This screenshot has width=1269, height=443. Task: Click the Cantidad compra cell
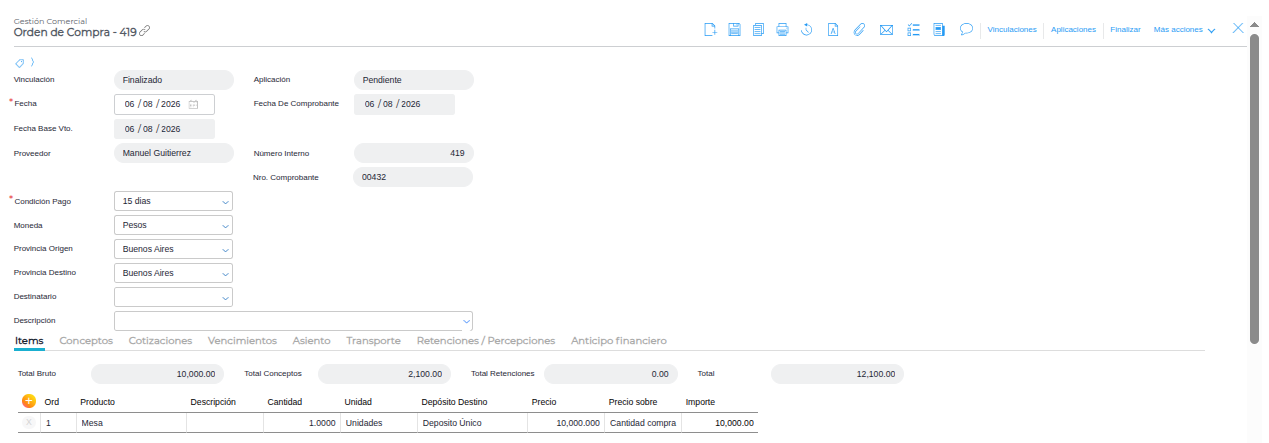point(643,423)
